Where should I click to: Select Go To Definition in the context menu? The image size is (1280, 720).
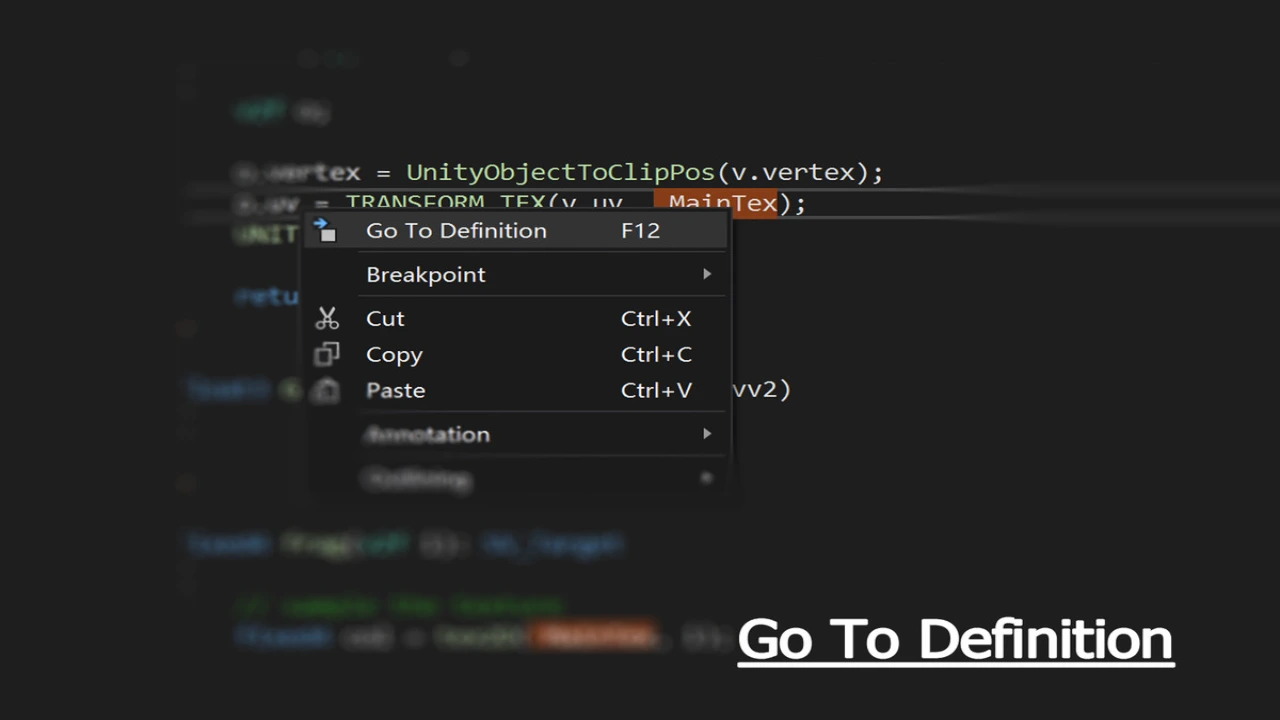tap(456, 231)
